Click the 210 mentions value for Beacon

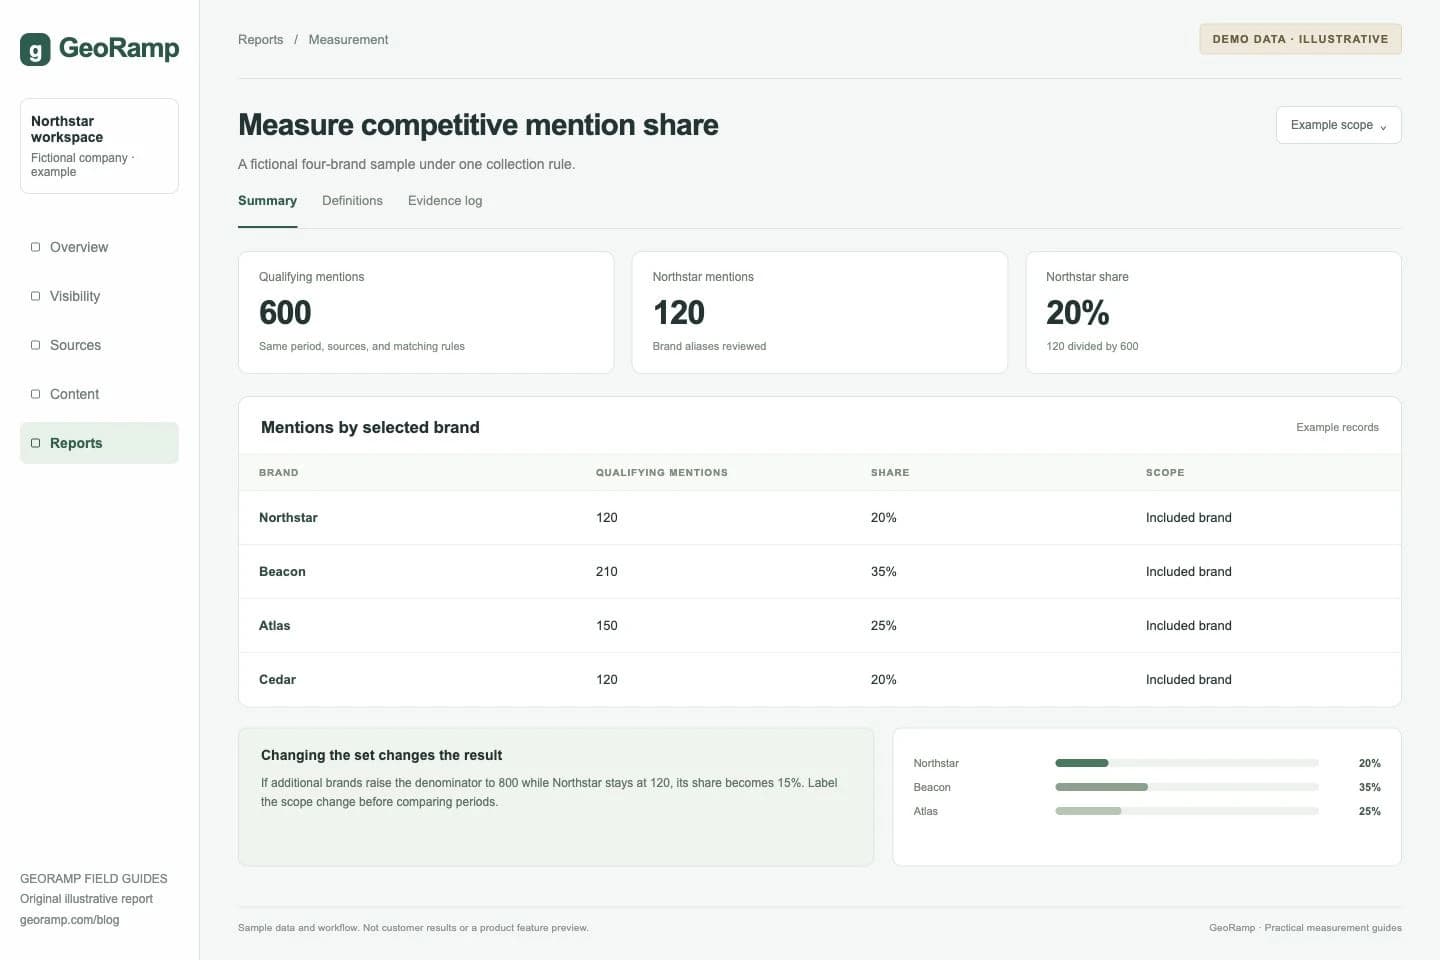(x=606, y=572)
